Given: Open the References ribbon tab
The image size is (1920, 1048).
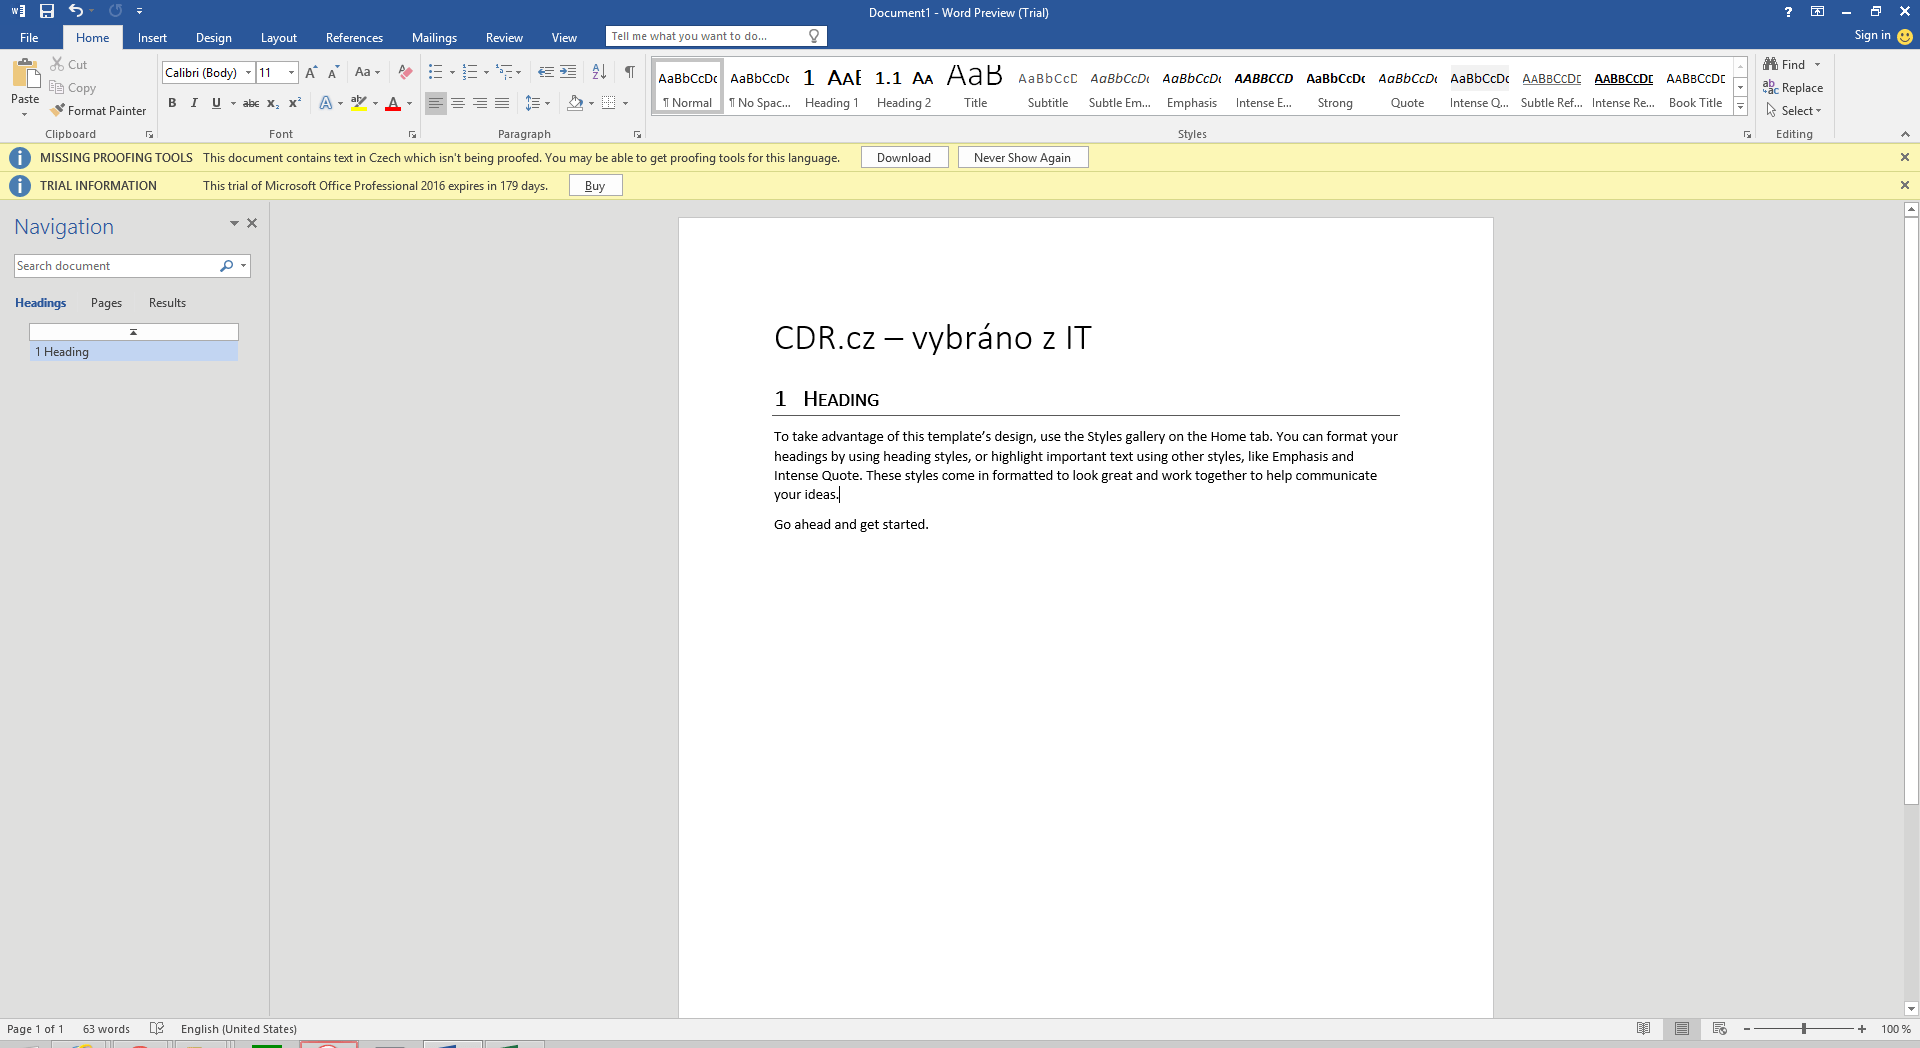Looking at the screenshot, I should point(354,38).
